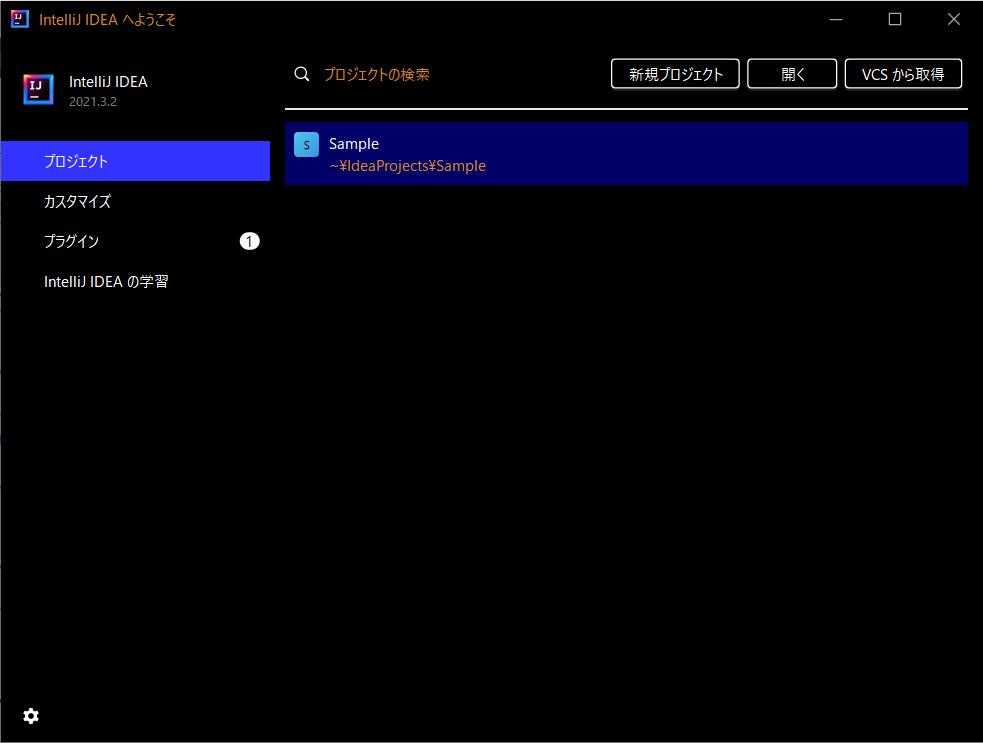Screen dimensions: 983x743
Task: Click the version 2021.3.2 text
Action: (93, 102)
